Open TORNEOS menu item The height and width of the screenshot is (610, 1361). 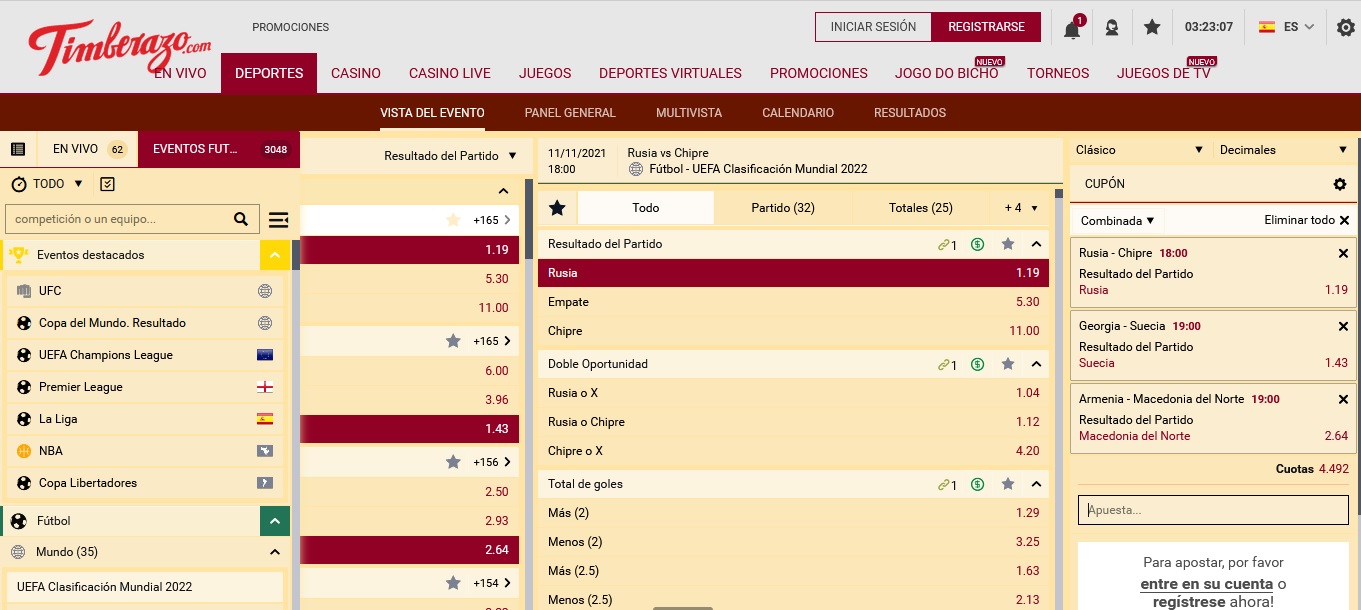tap(1058, 73)
